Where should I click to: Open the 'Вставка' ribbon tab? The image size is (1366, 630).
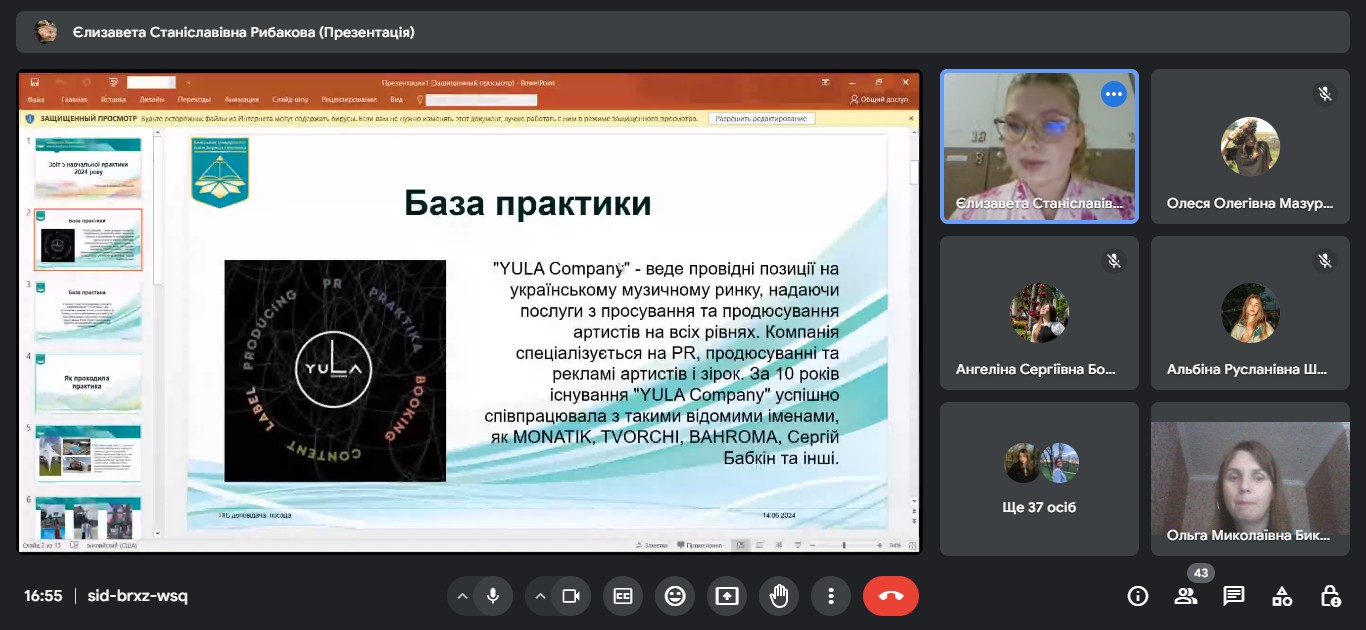pyautogui.click(x=113, y=100)
